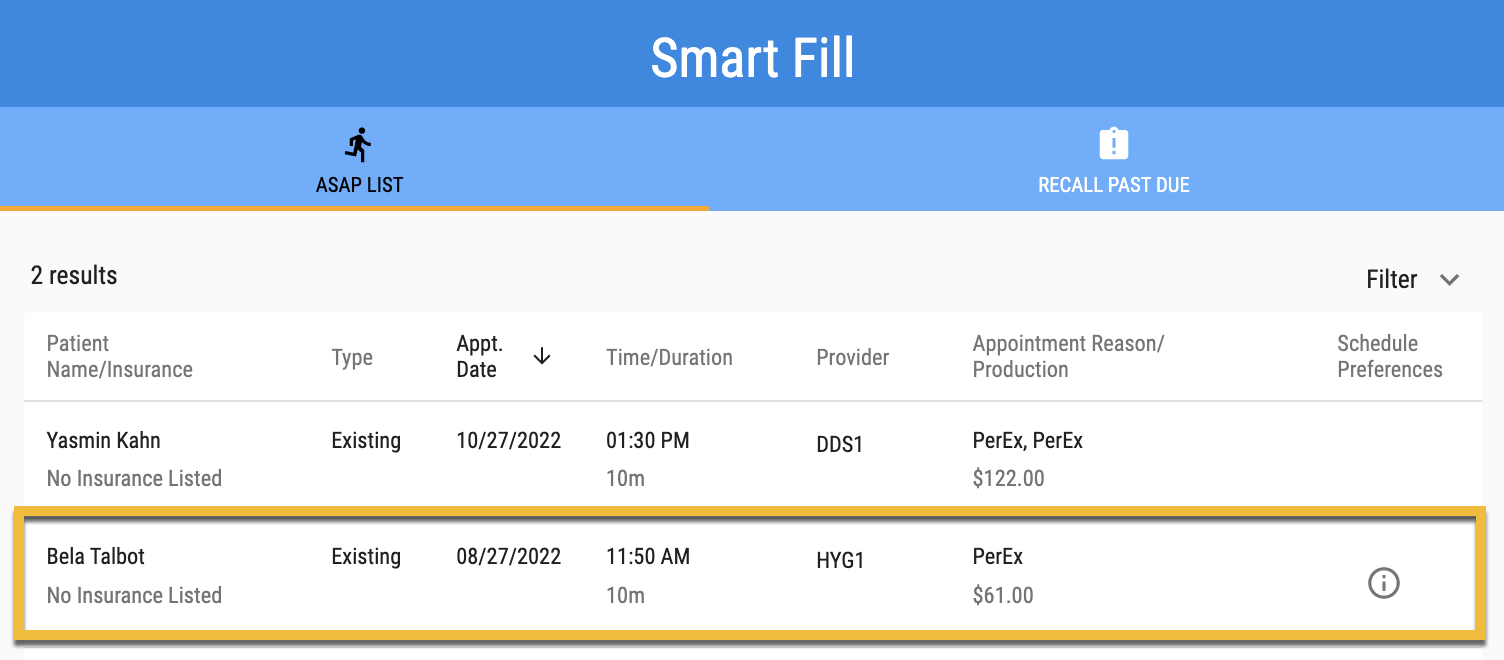Click the HYG1 provider cell
1504x660 pixels.
(840, 561)
